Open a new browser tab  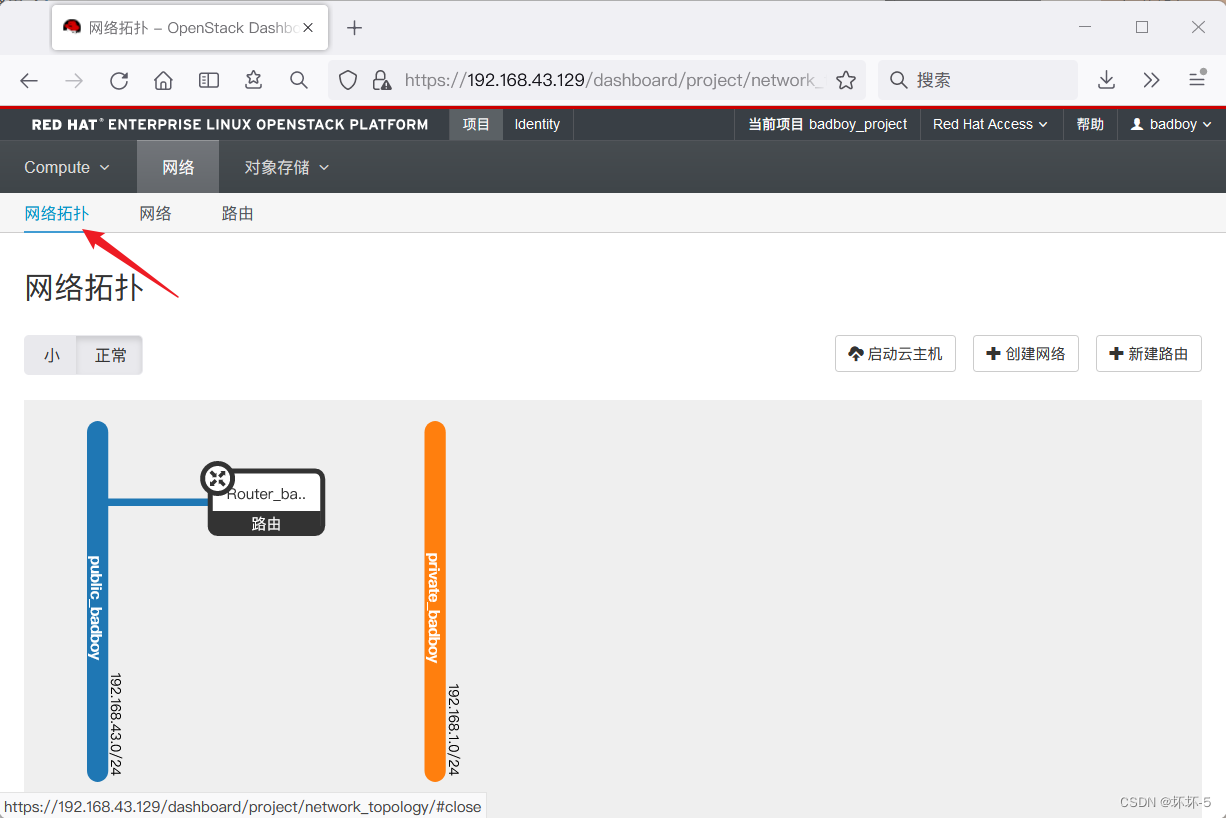pyautogui.click(x=354, y=28)
